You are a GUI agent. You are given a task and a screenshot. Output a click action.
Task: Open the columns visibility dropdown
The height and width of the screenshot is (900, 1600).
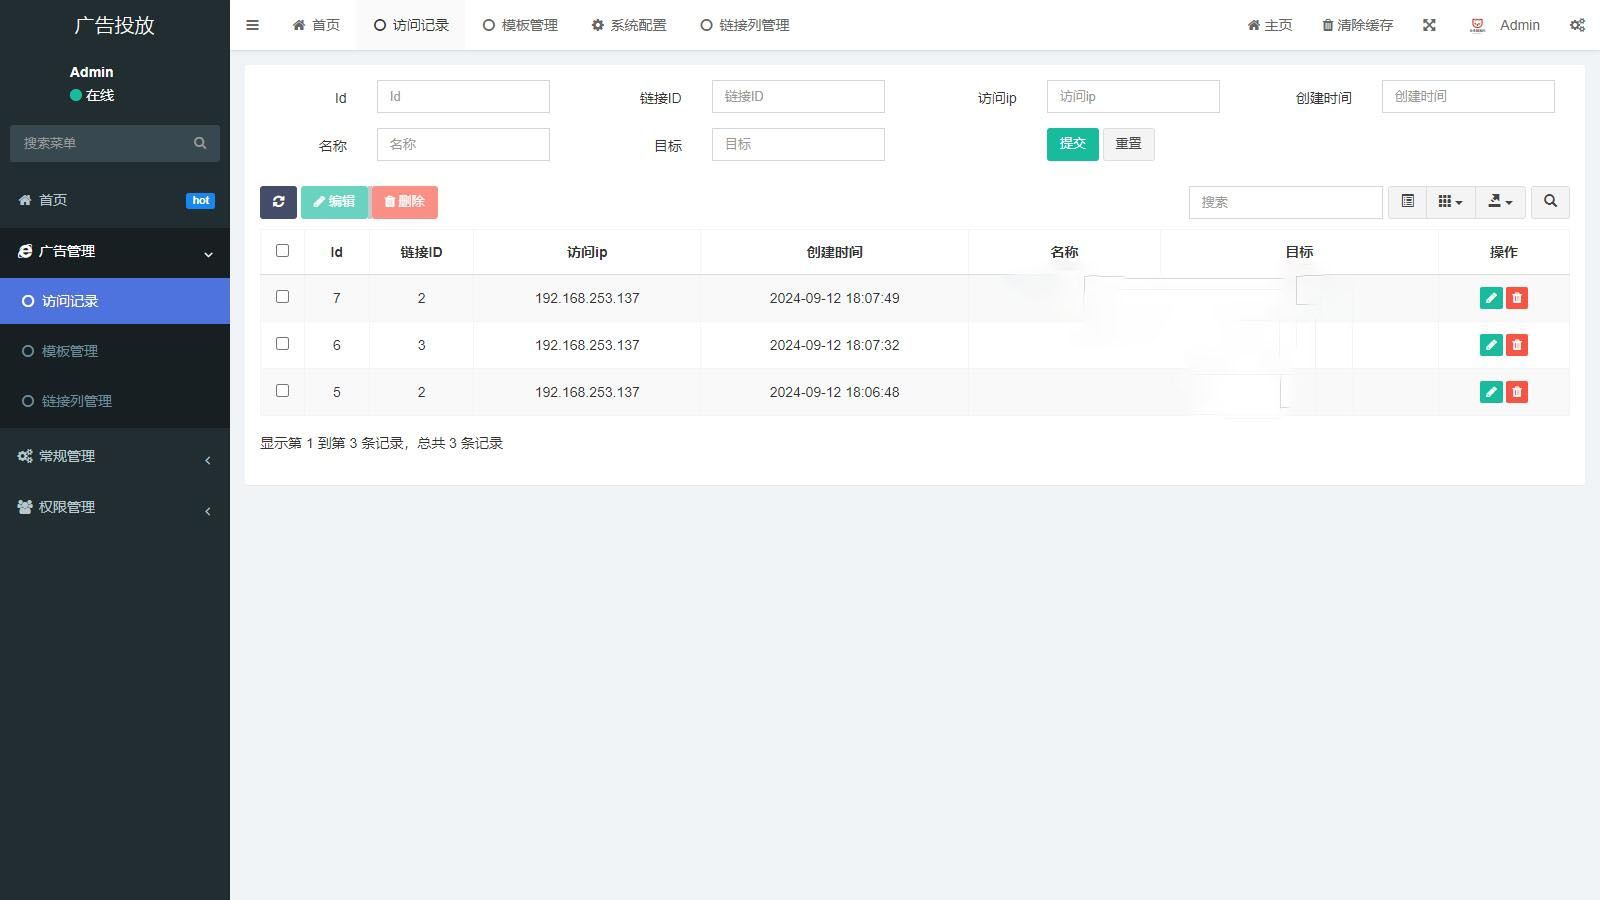1450,202
